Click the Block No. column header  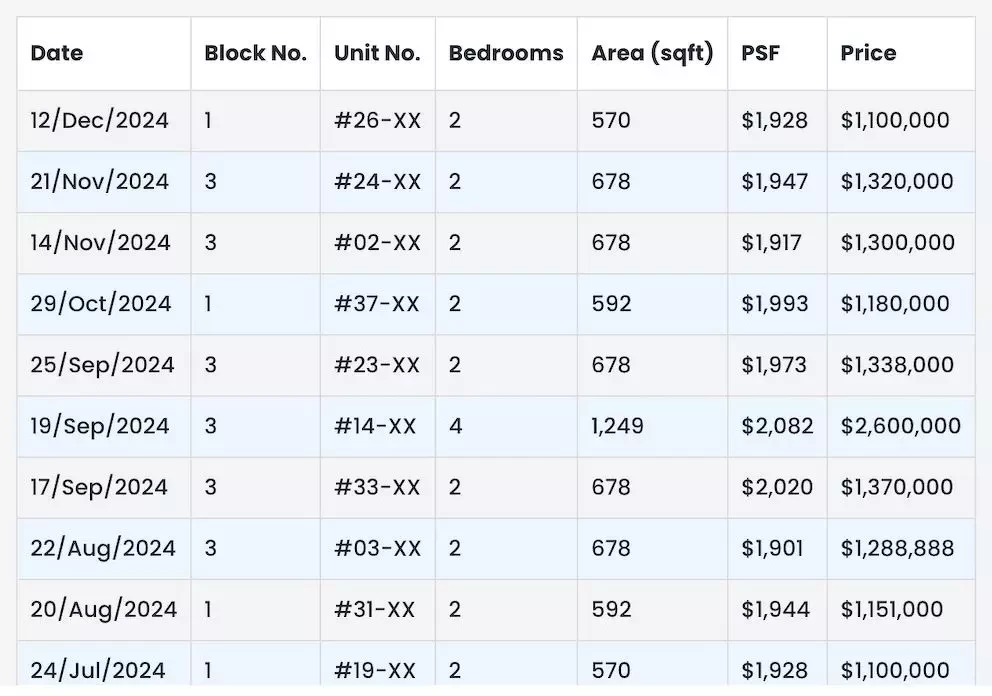pos(256,53)
